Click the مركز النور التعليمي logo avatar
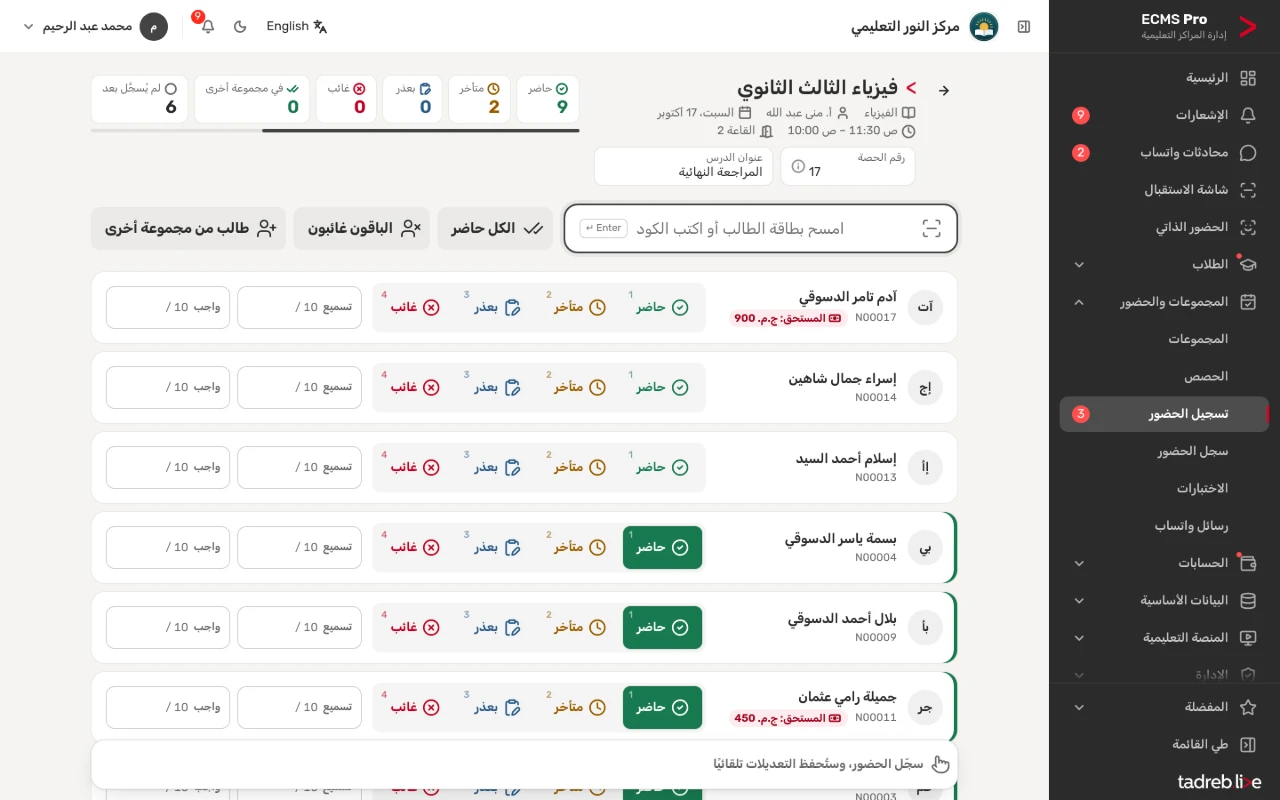This screenshot has height=800, width=1280. click(x=984, y=27)
